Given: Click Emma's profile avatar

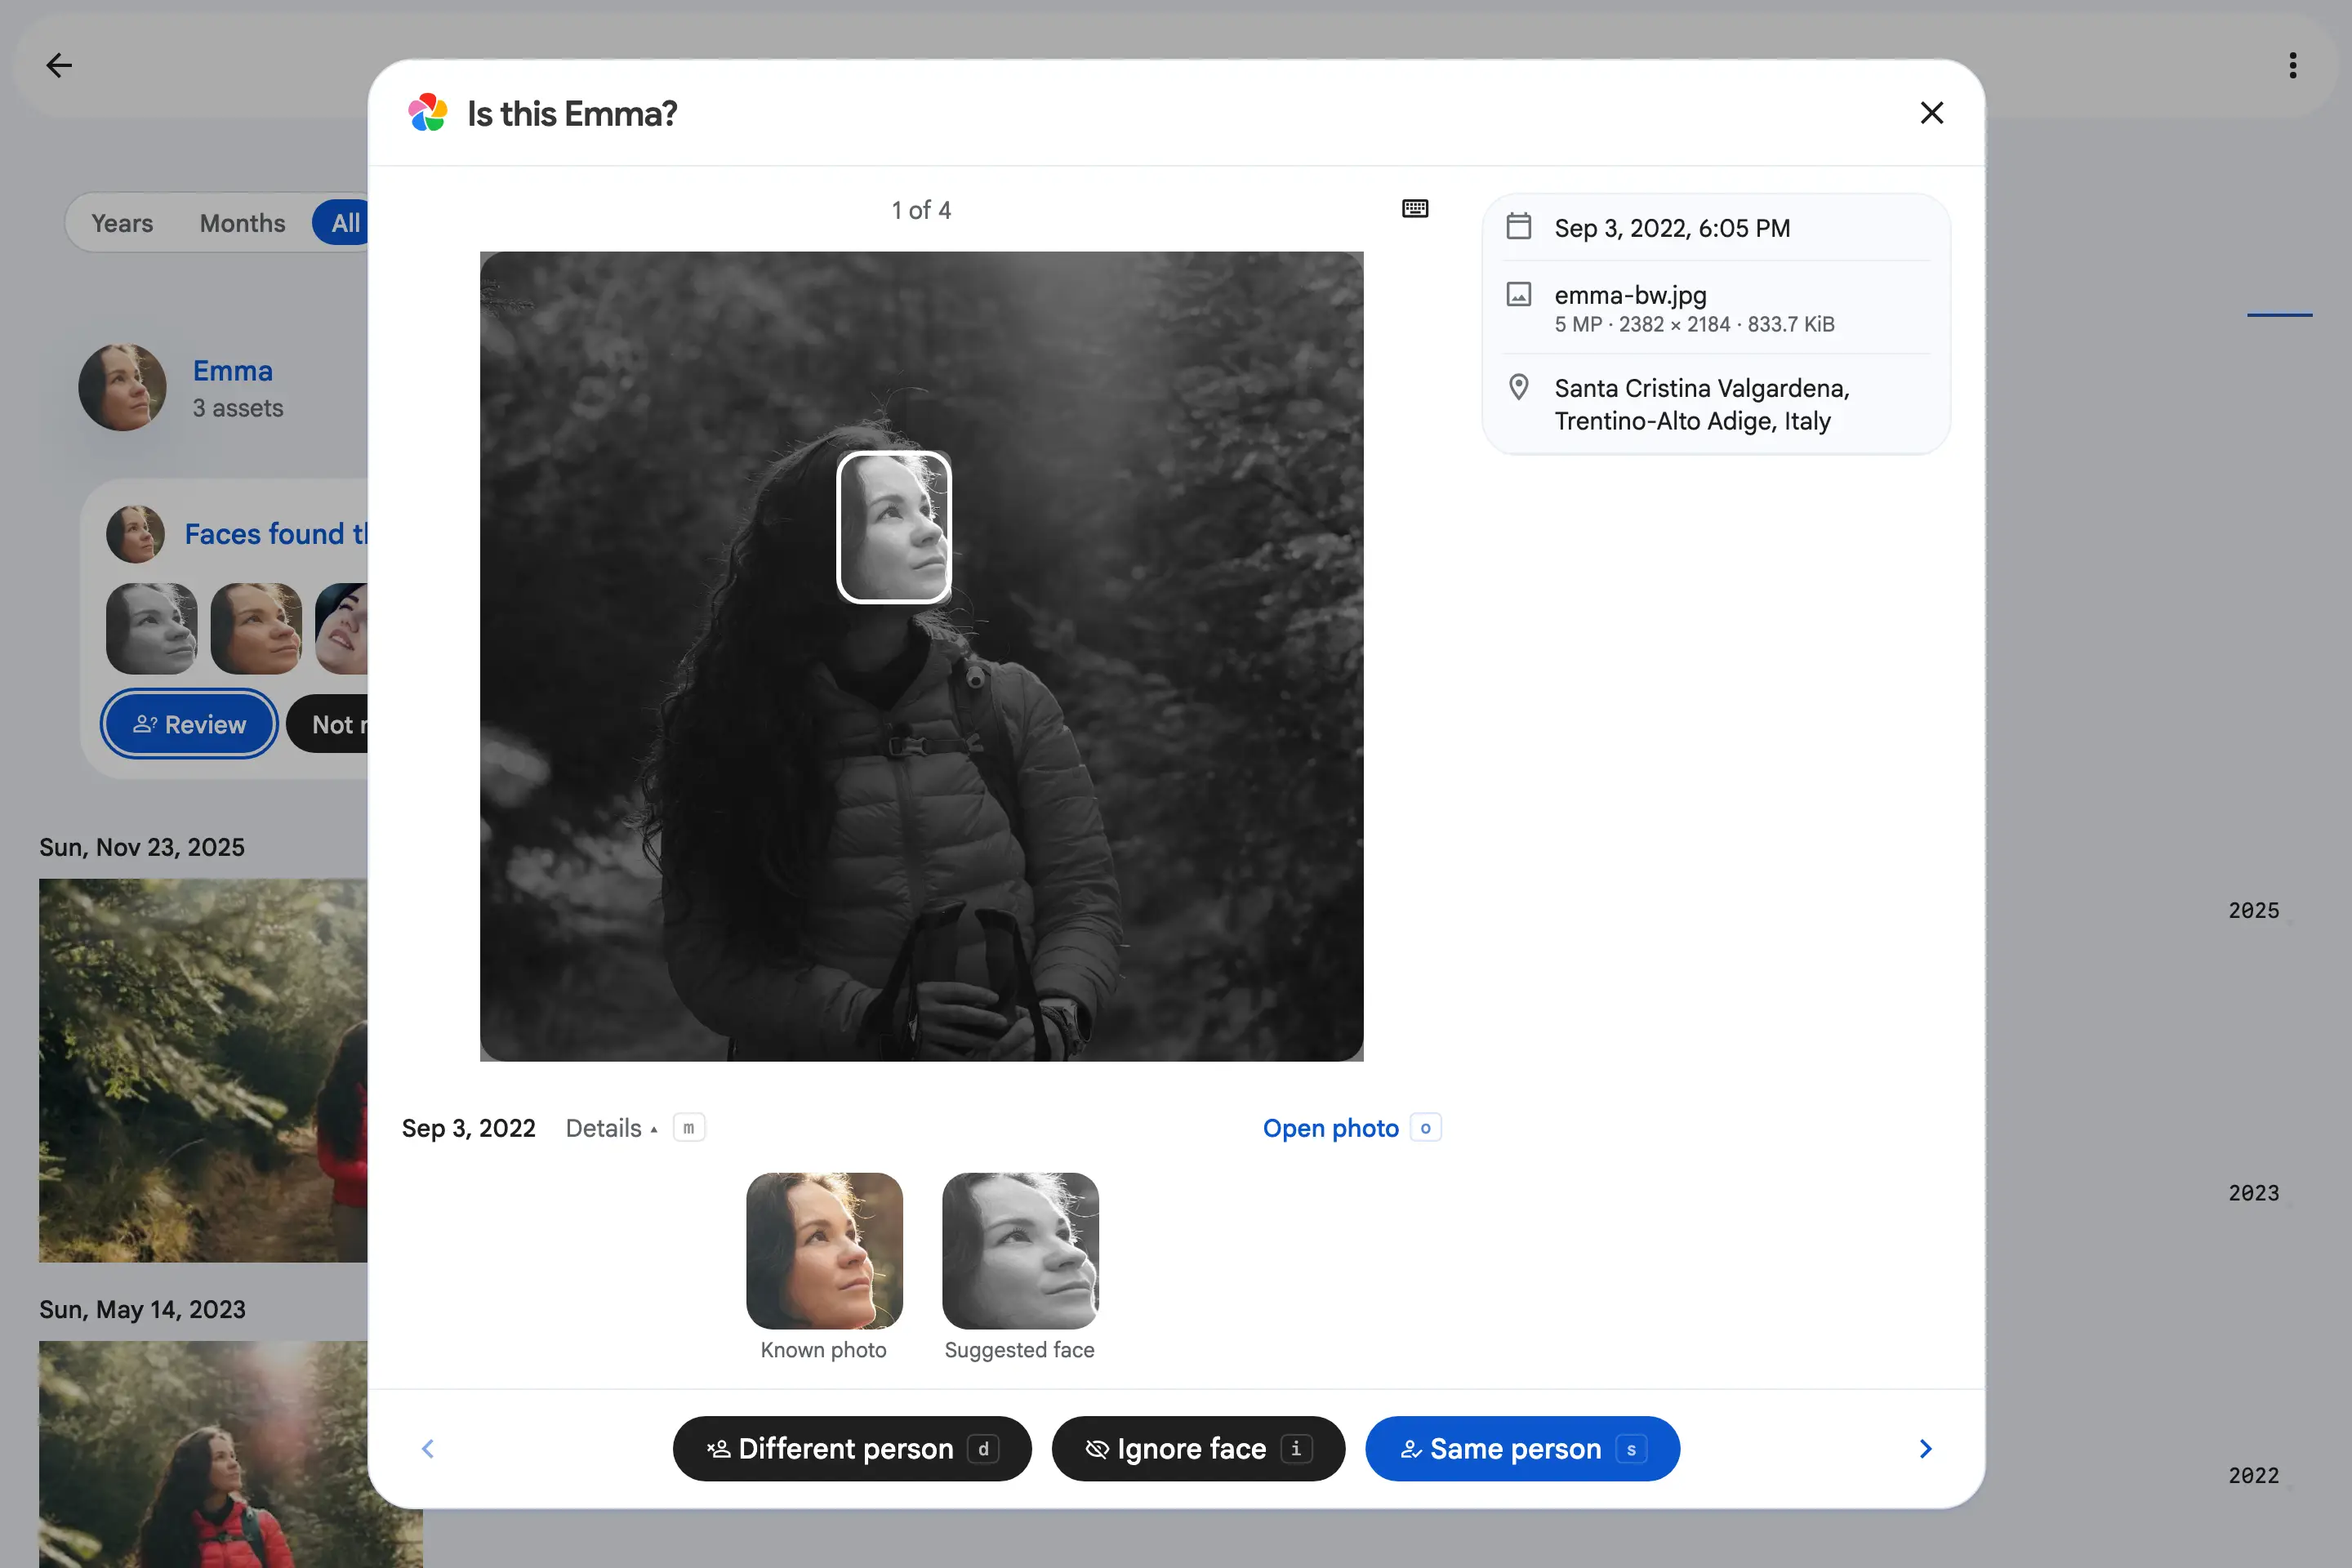Looking at the screenshot, I should [122, 387].
